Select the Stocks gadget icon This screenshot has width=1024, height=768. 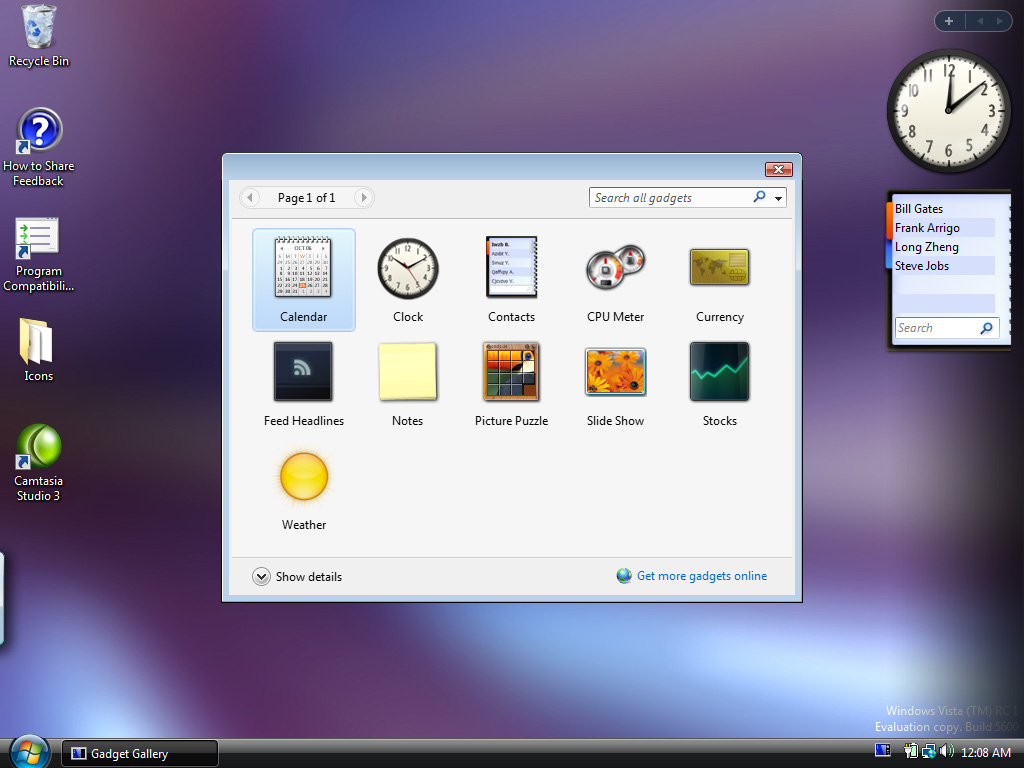(719, 371)
